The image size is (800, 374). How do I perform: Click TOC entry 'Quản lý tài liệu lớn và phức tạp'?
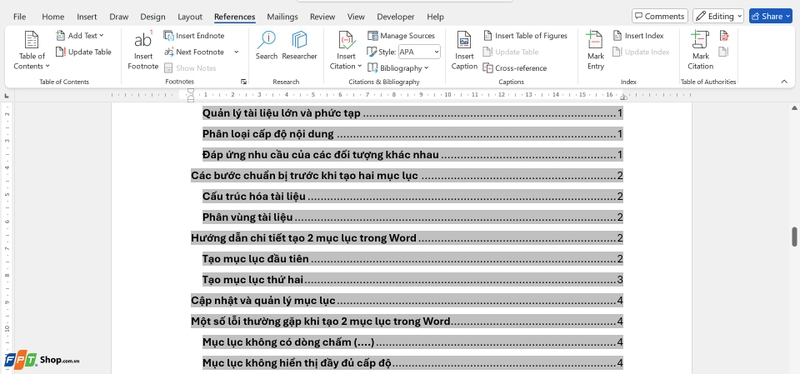click(x=282, y=113)
